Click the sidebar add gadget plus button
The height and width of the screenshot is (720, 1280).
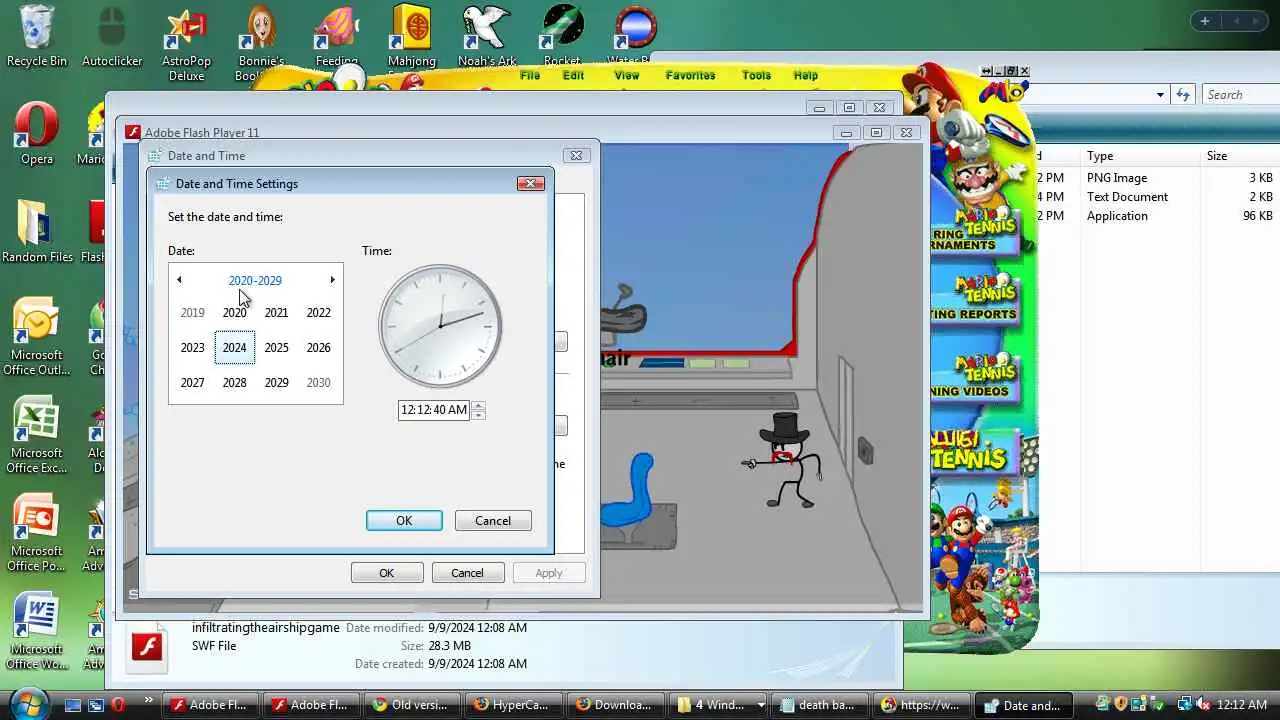point(1205,21)
